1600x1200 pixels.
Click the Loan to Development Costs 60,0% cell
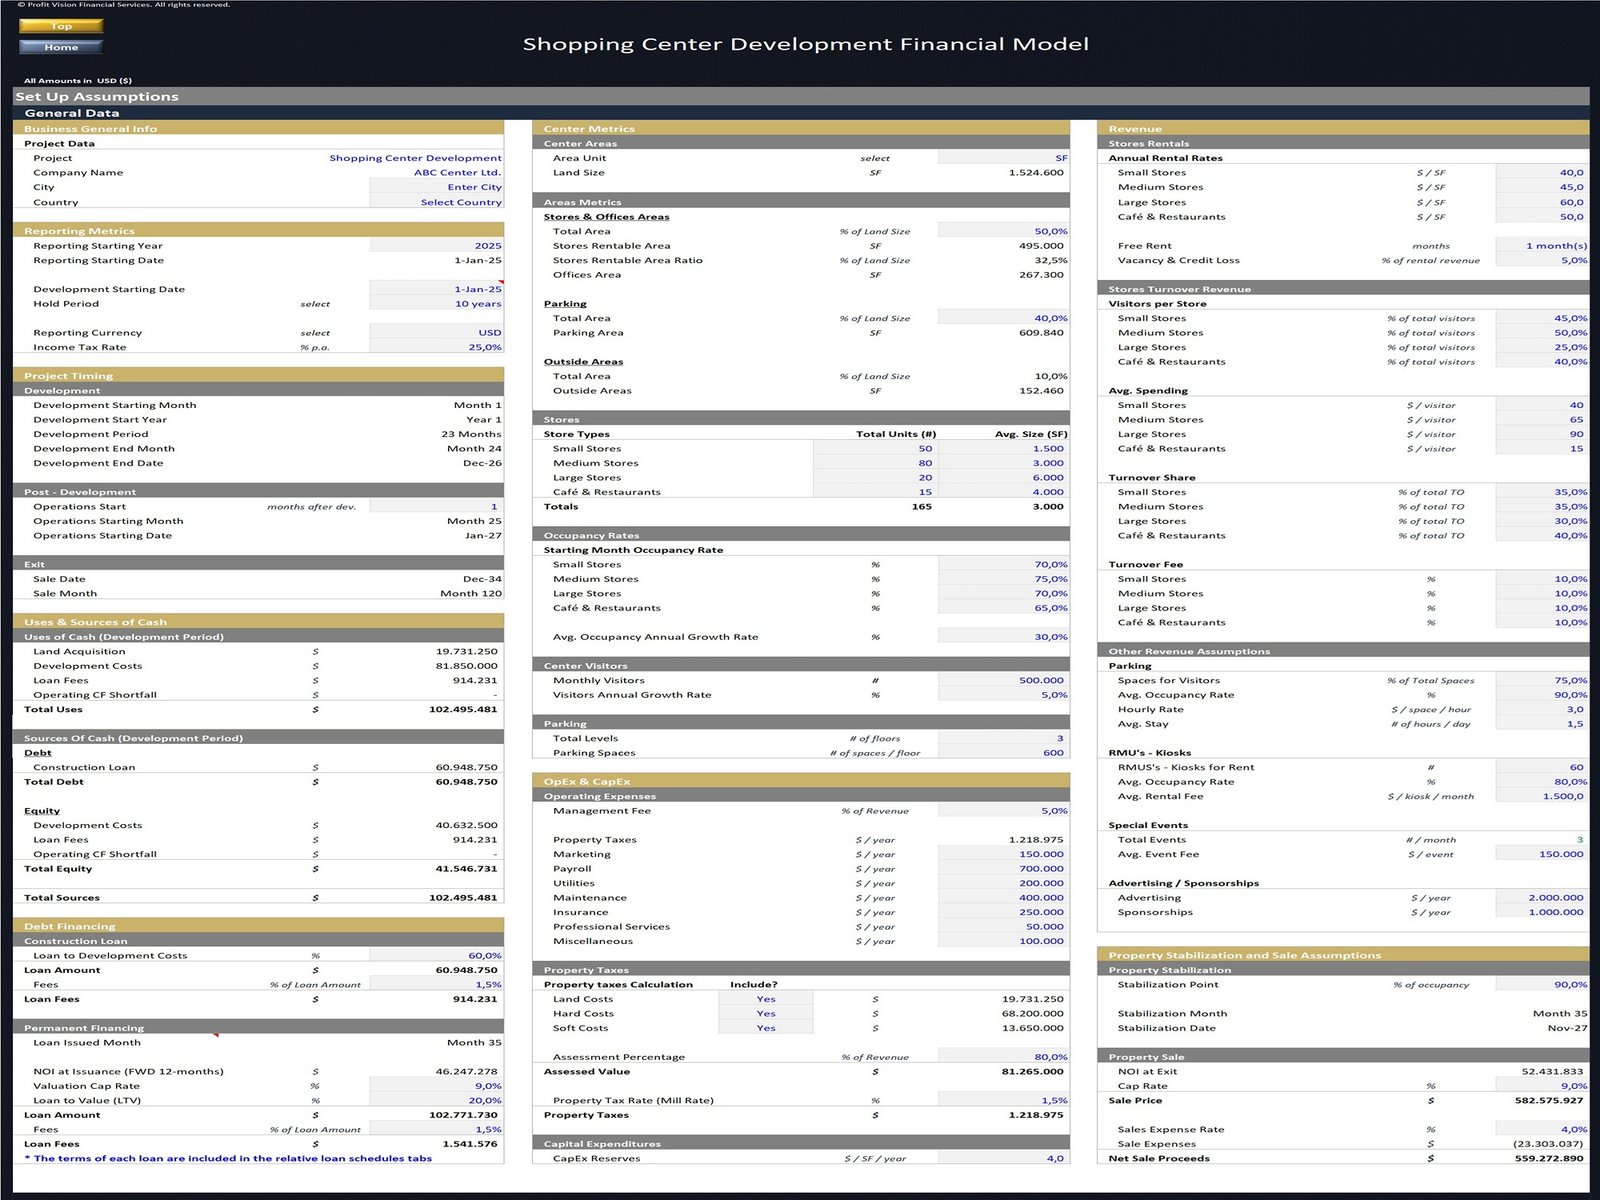(436, 956)
